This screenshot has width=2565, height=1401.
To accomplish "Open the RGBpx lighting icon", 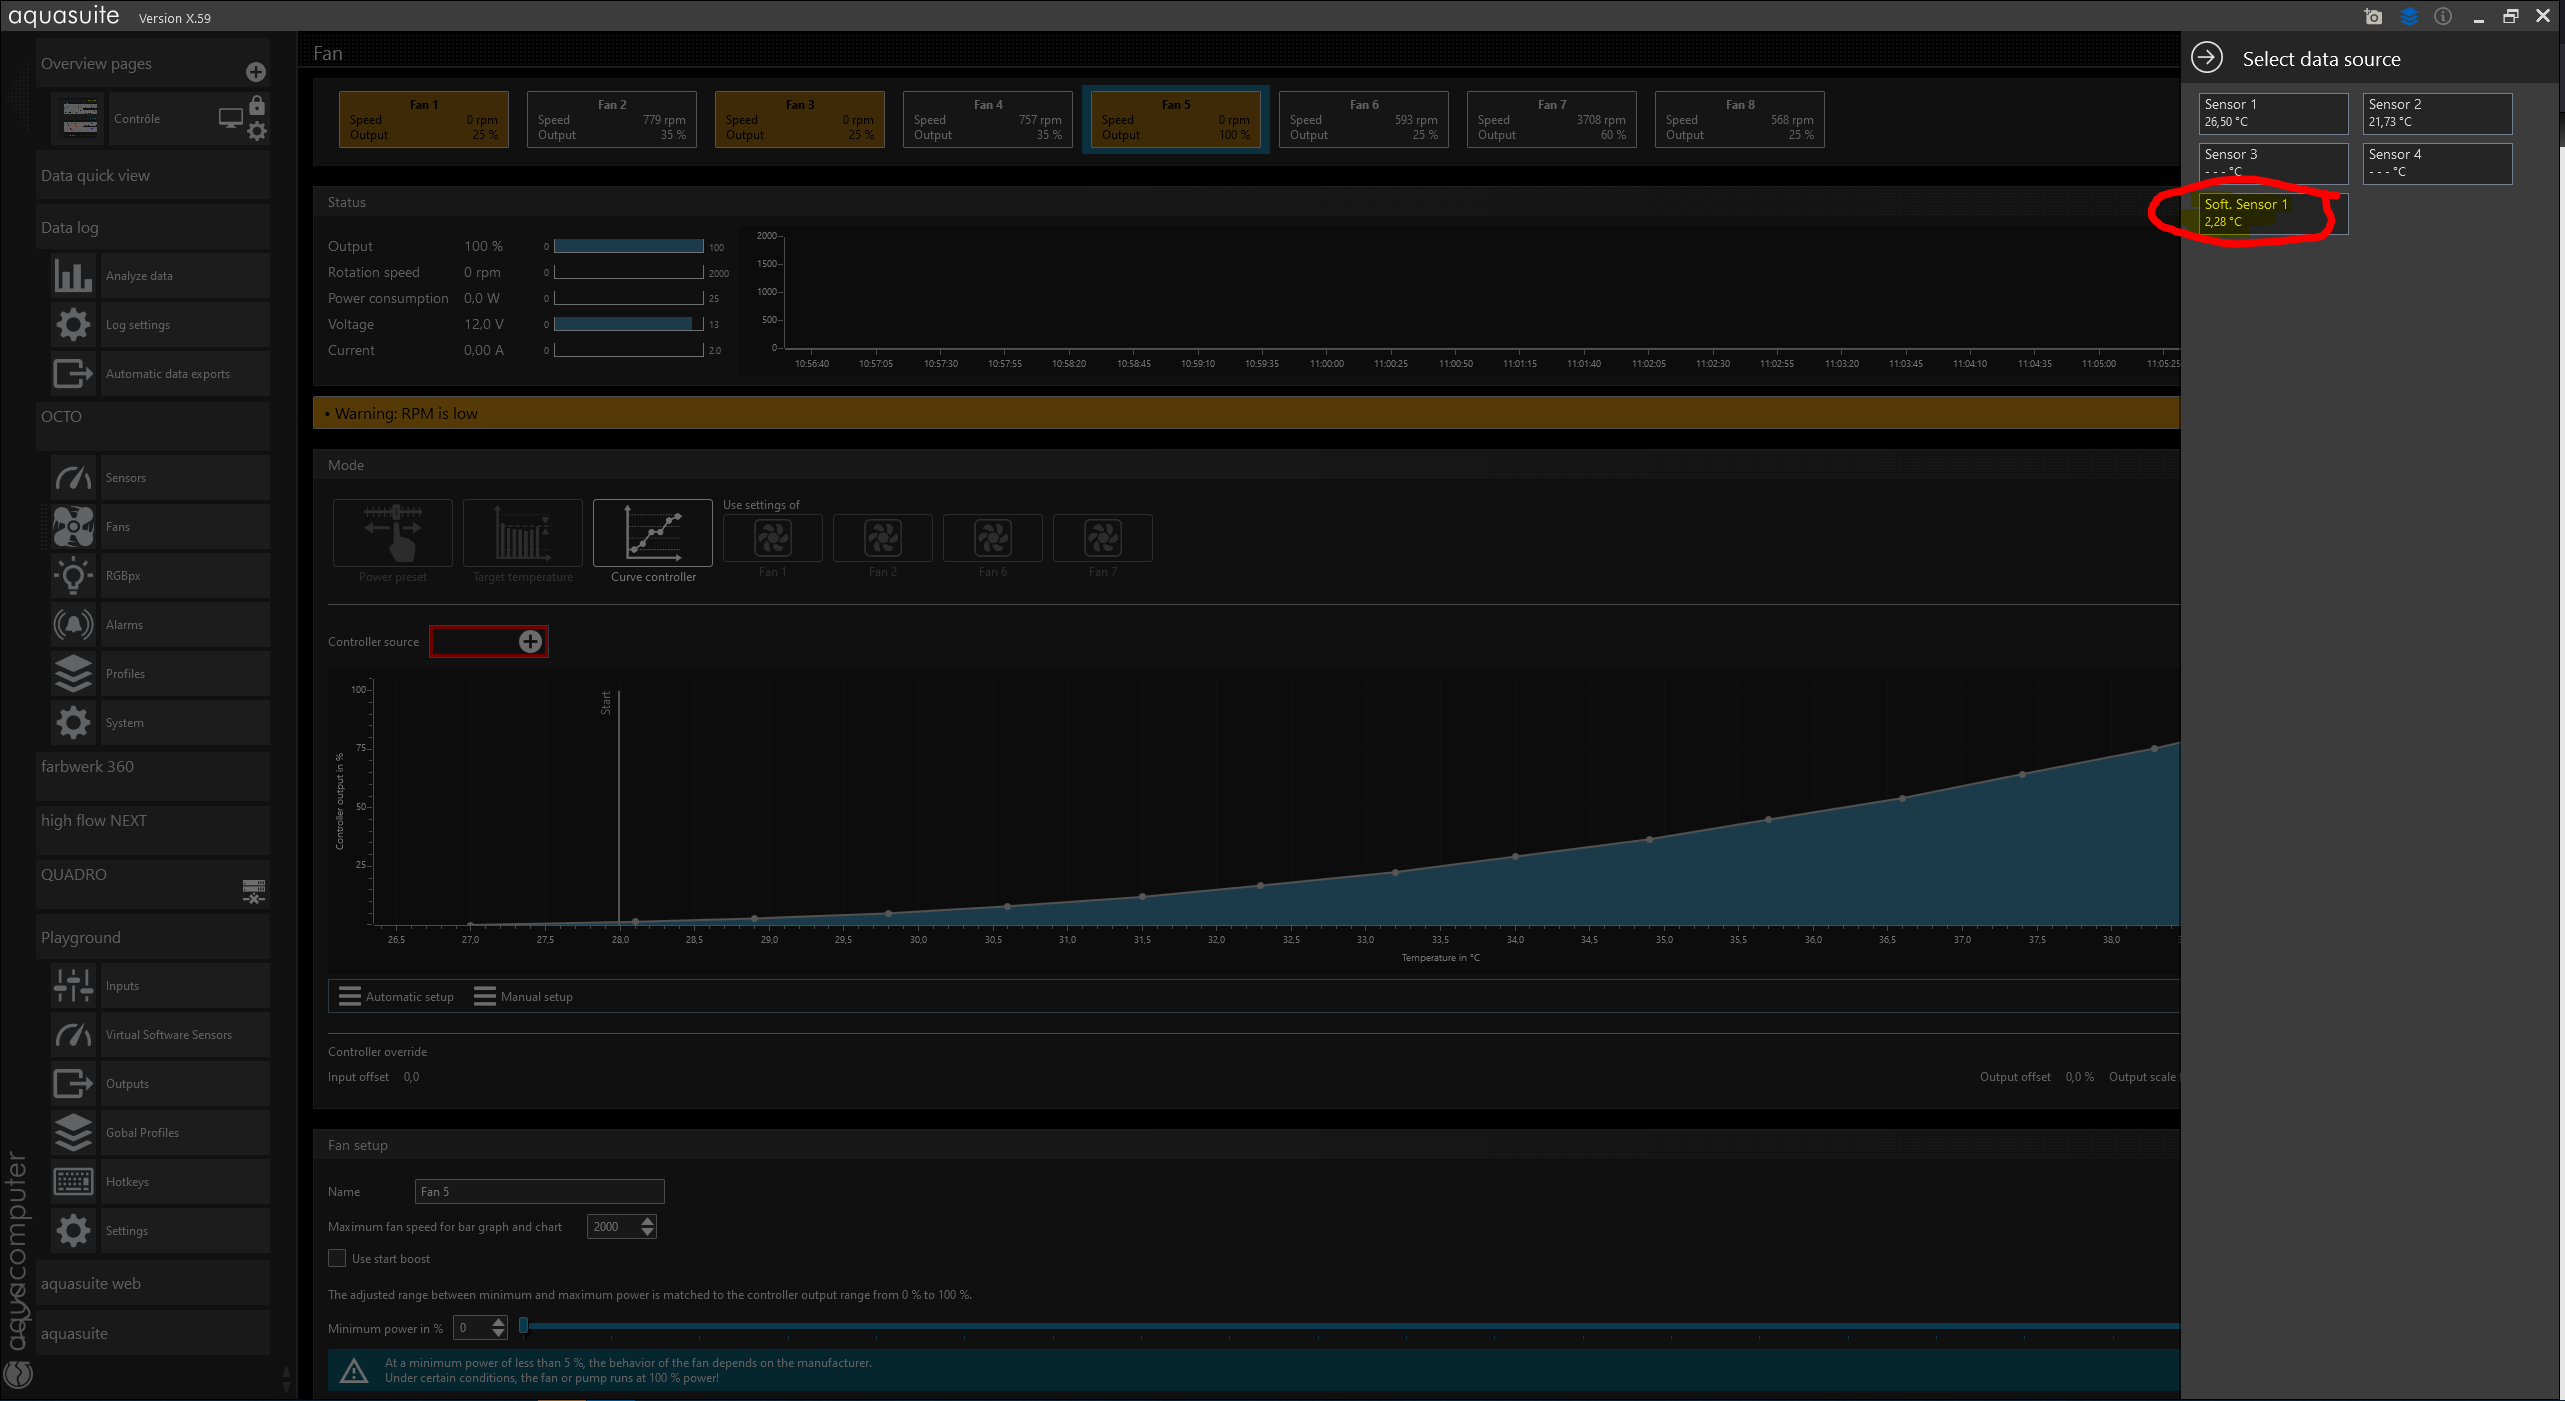I will 73,576.
